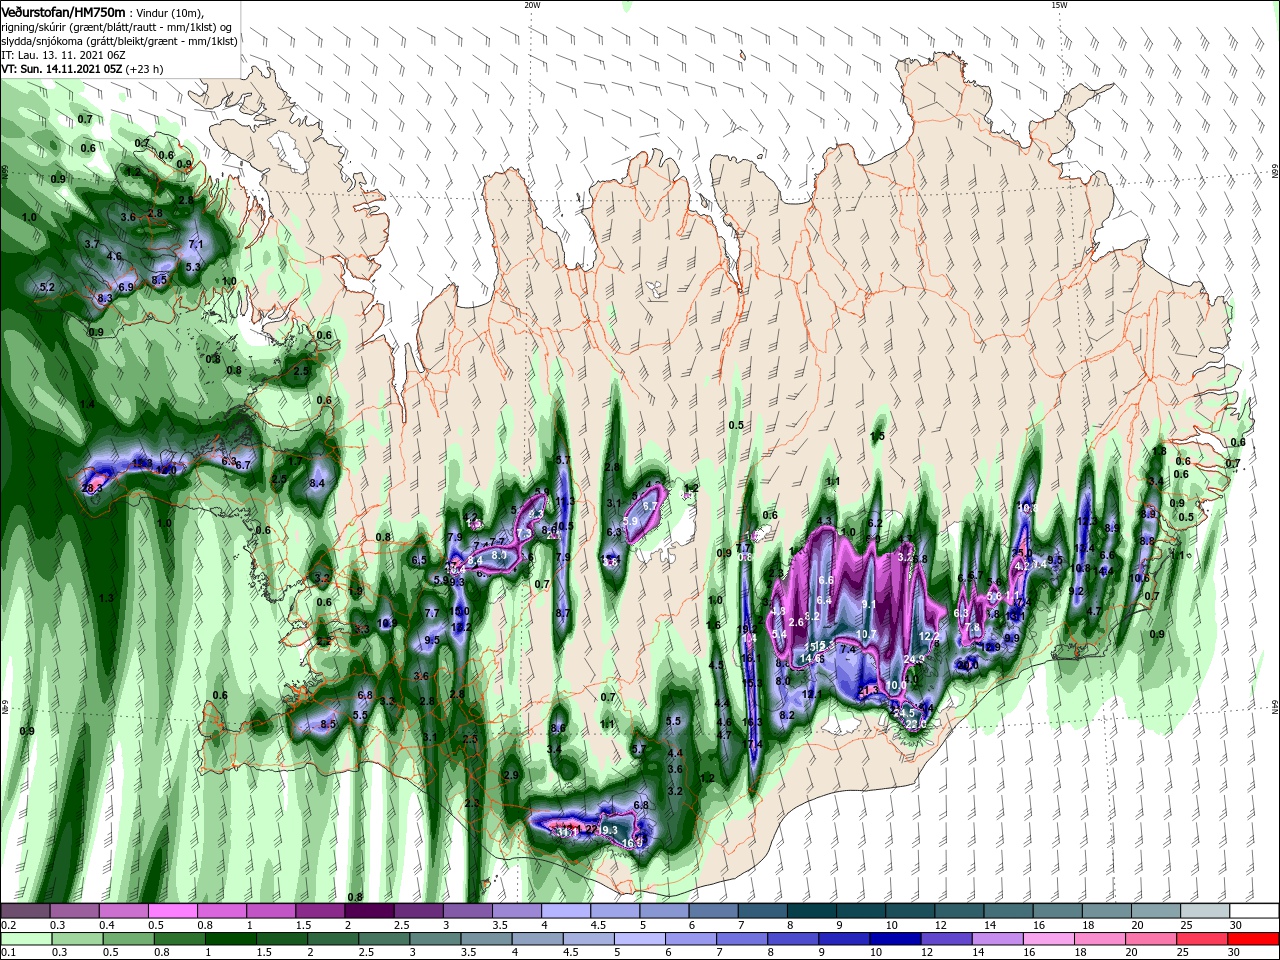This screenshot has height=960, width=1280.
Task: Click the 9.1 value inside the pink snow area
Action: (869, 604)
